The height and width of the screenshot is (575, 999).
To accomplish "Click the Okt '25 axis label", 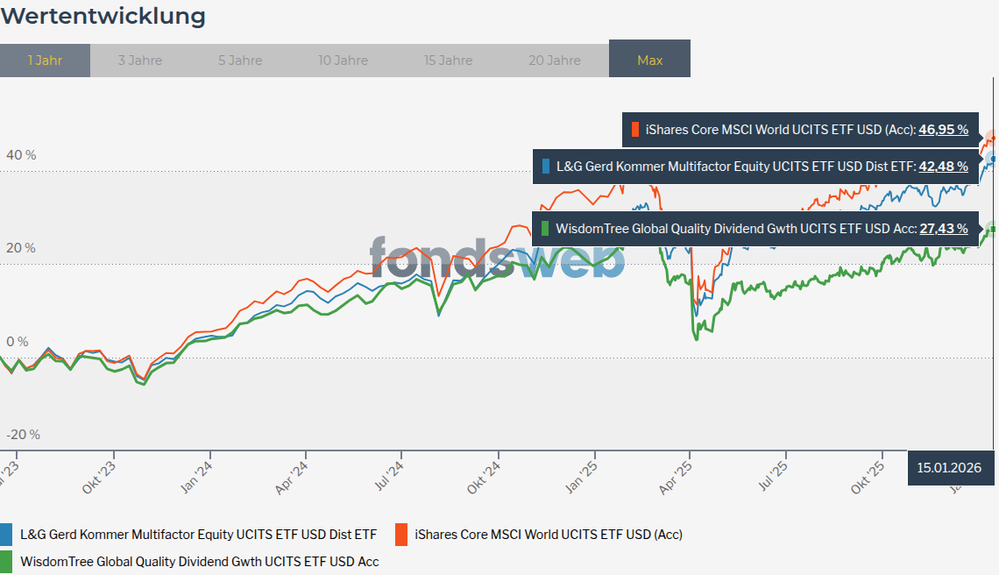I will (x=868, y=477).
